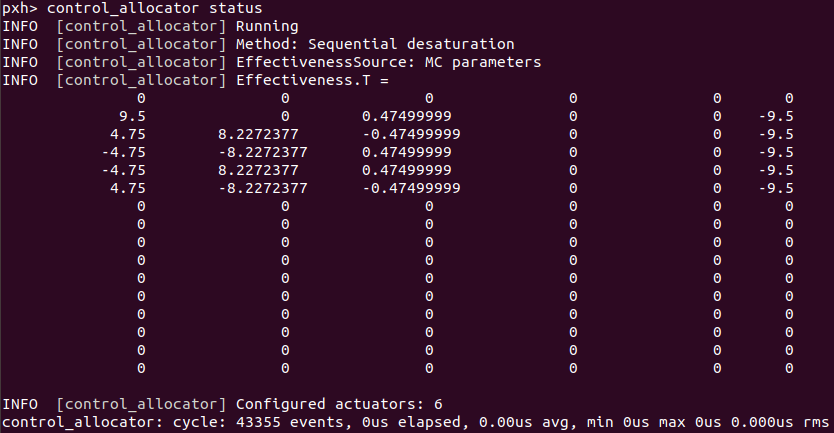Click 'Method: Sequential desaturation' text
This screenshot has width=834, height=433.
375,44
